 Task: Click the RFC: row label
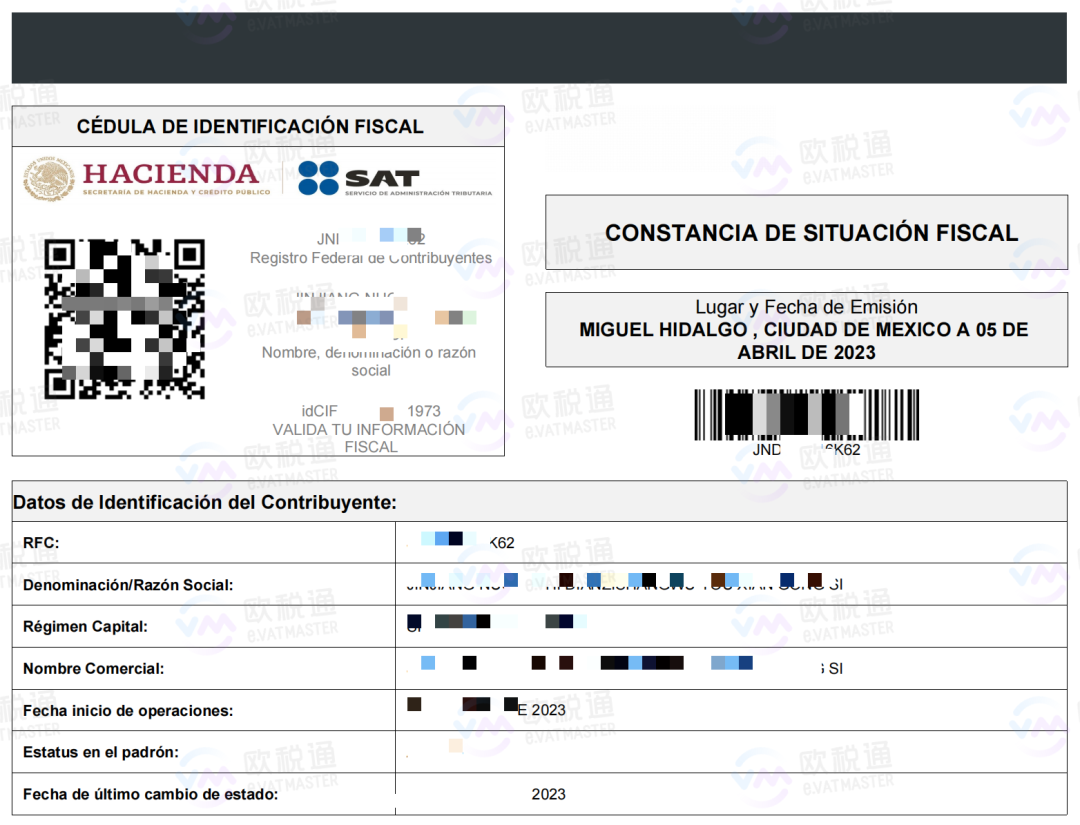41,543
